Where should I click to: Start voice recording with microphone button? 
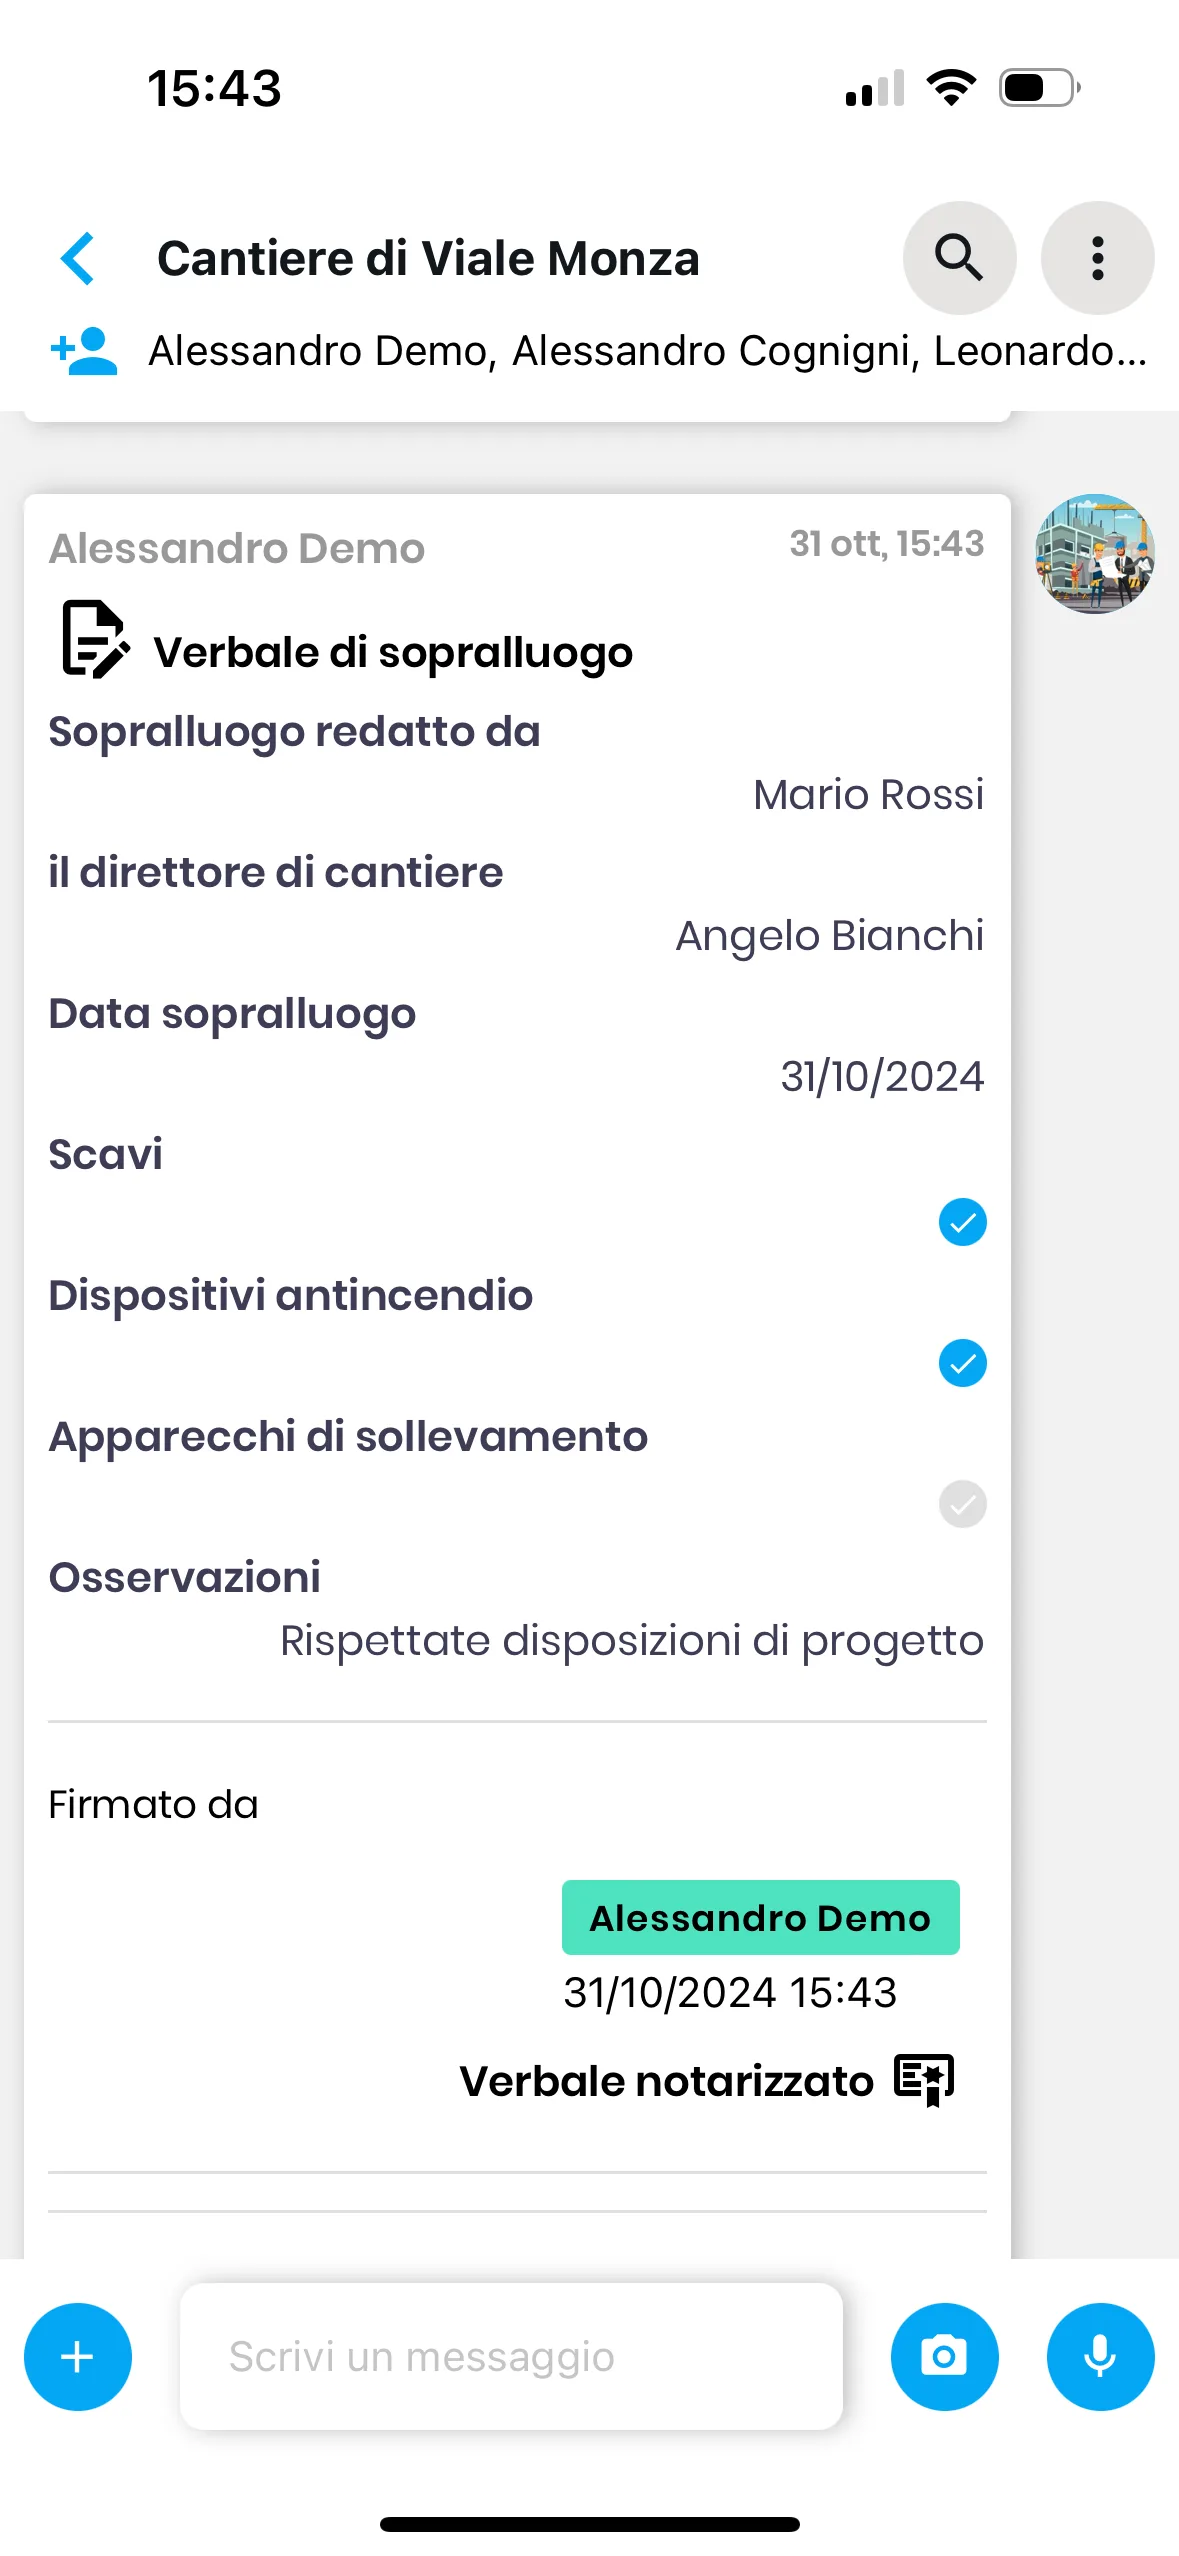[x=1099, y=2356]
